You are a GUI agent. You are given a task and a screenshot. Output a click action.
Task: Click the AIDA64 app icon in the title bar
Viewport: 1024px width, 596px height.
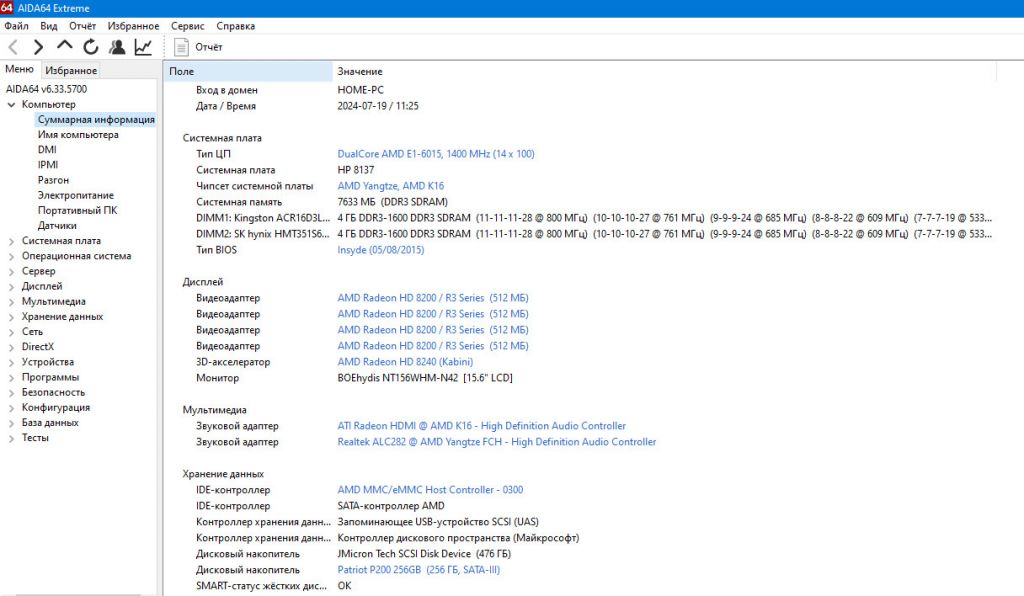click(x=7, y=8)
